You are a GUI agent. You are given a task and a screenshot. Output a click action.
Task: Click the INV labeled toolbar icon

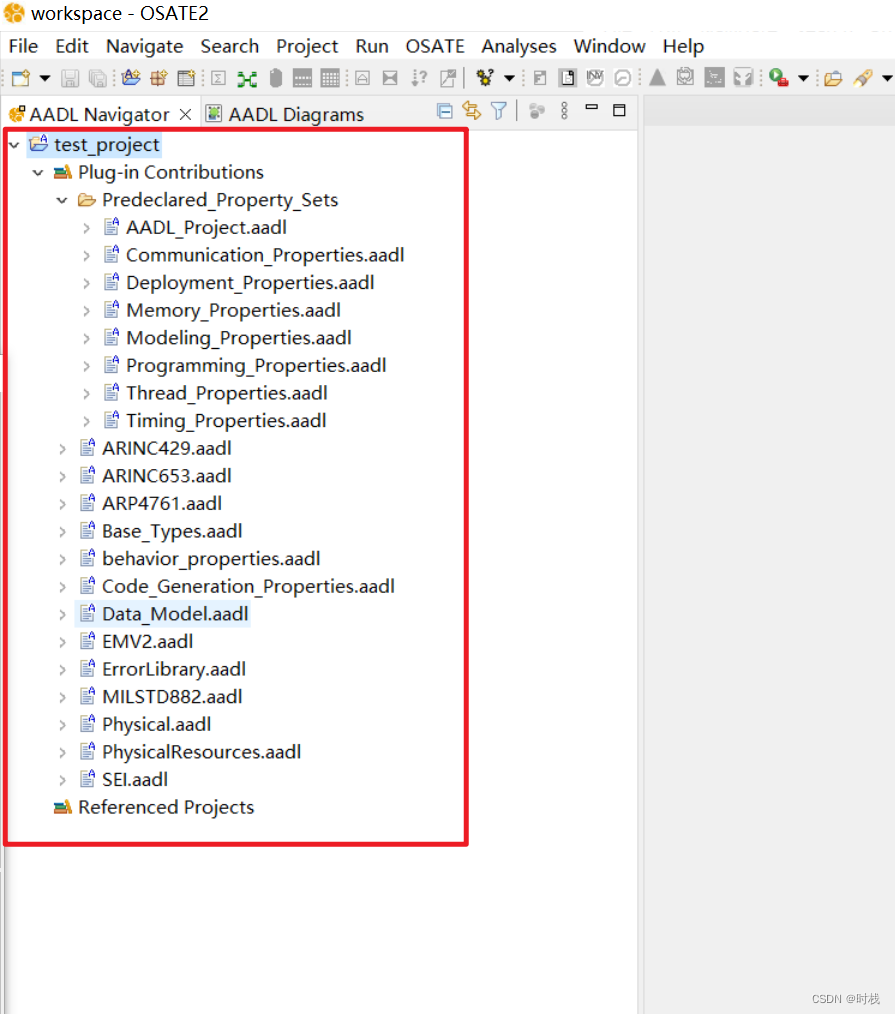(x=595, y=78)
